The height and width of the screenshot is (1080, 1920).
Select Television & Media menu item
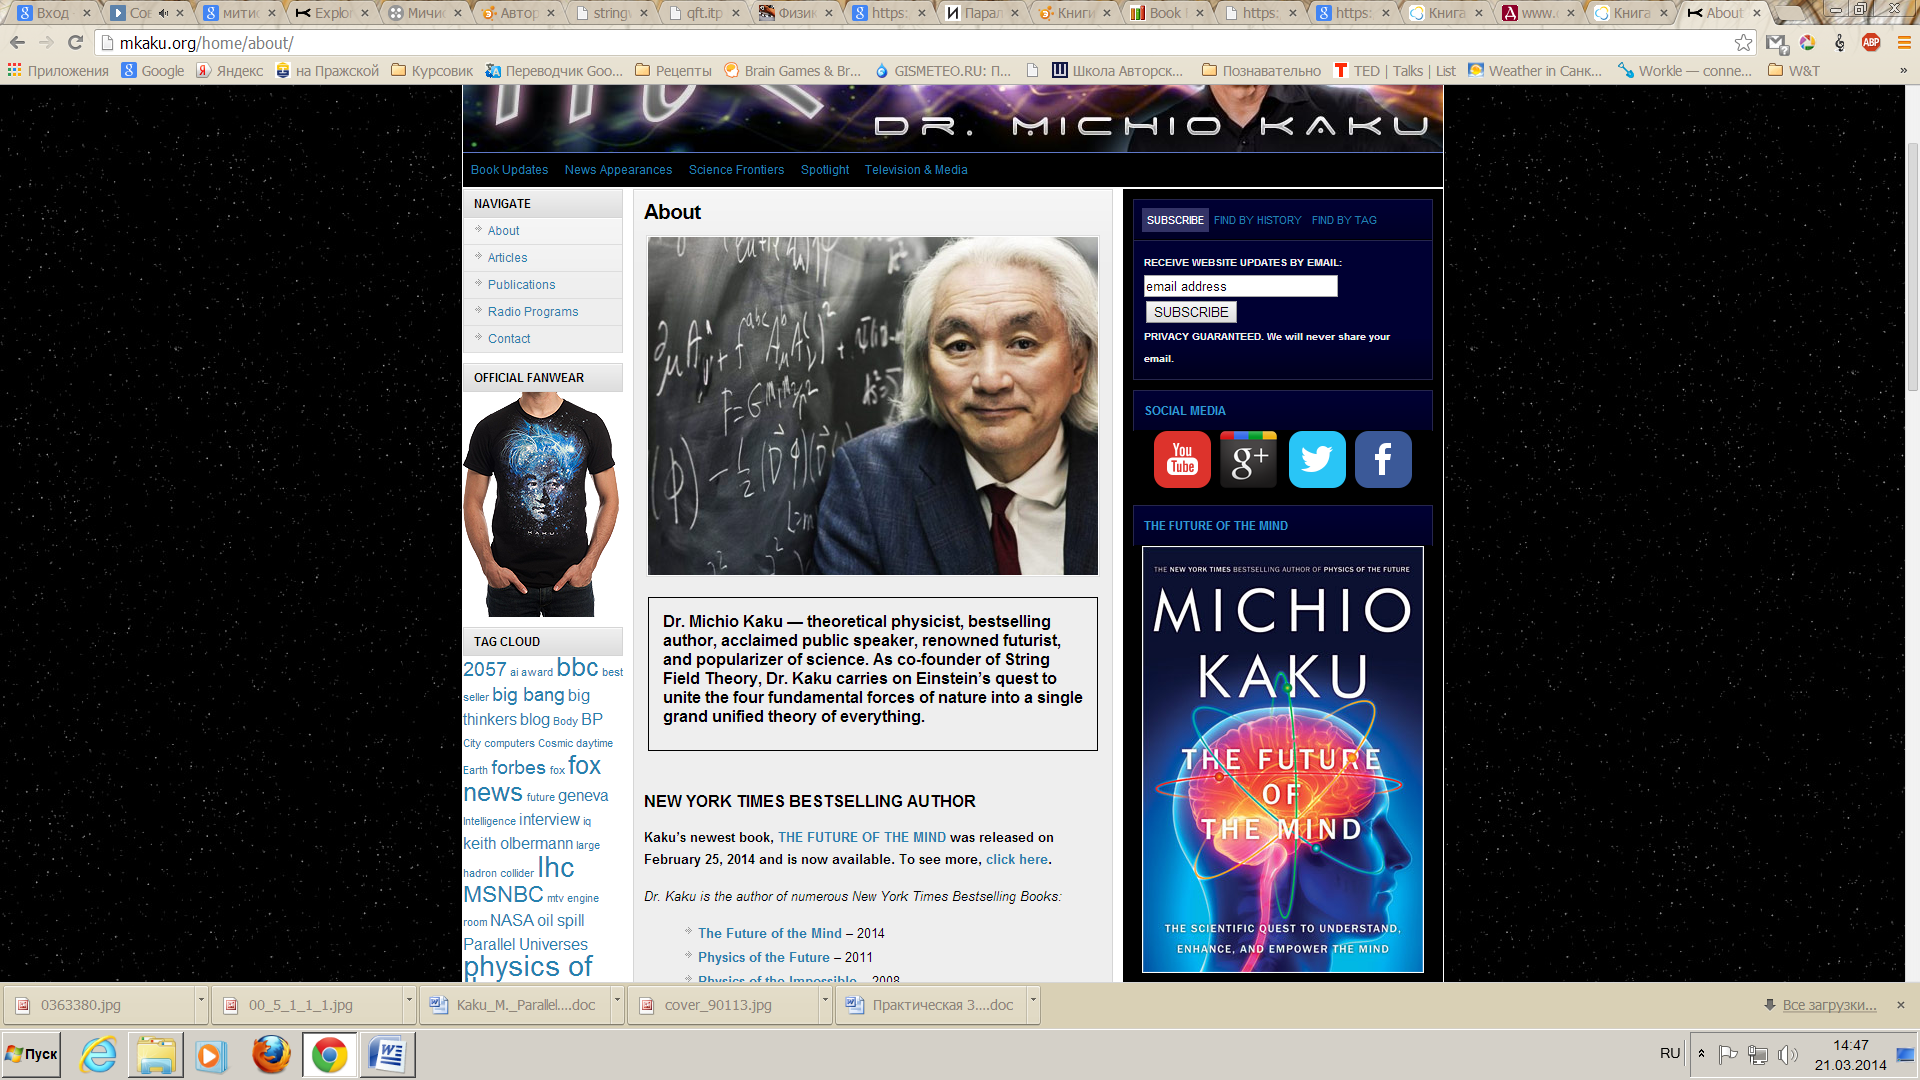916,170
